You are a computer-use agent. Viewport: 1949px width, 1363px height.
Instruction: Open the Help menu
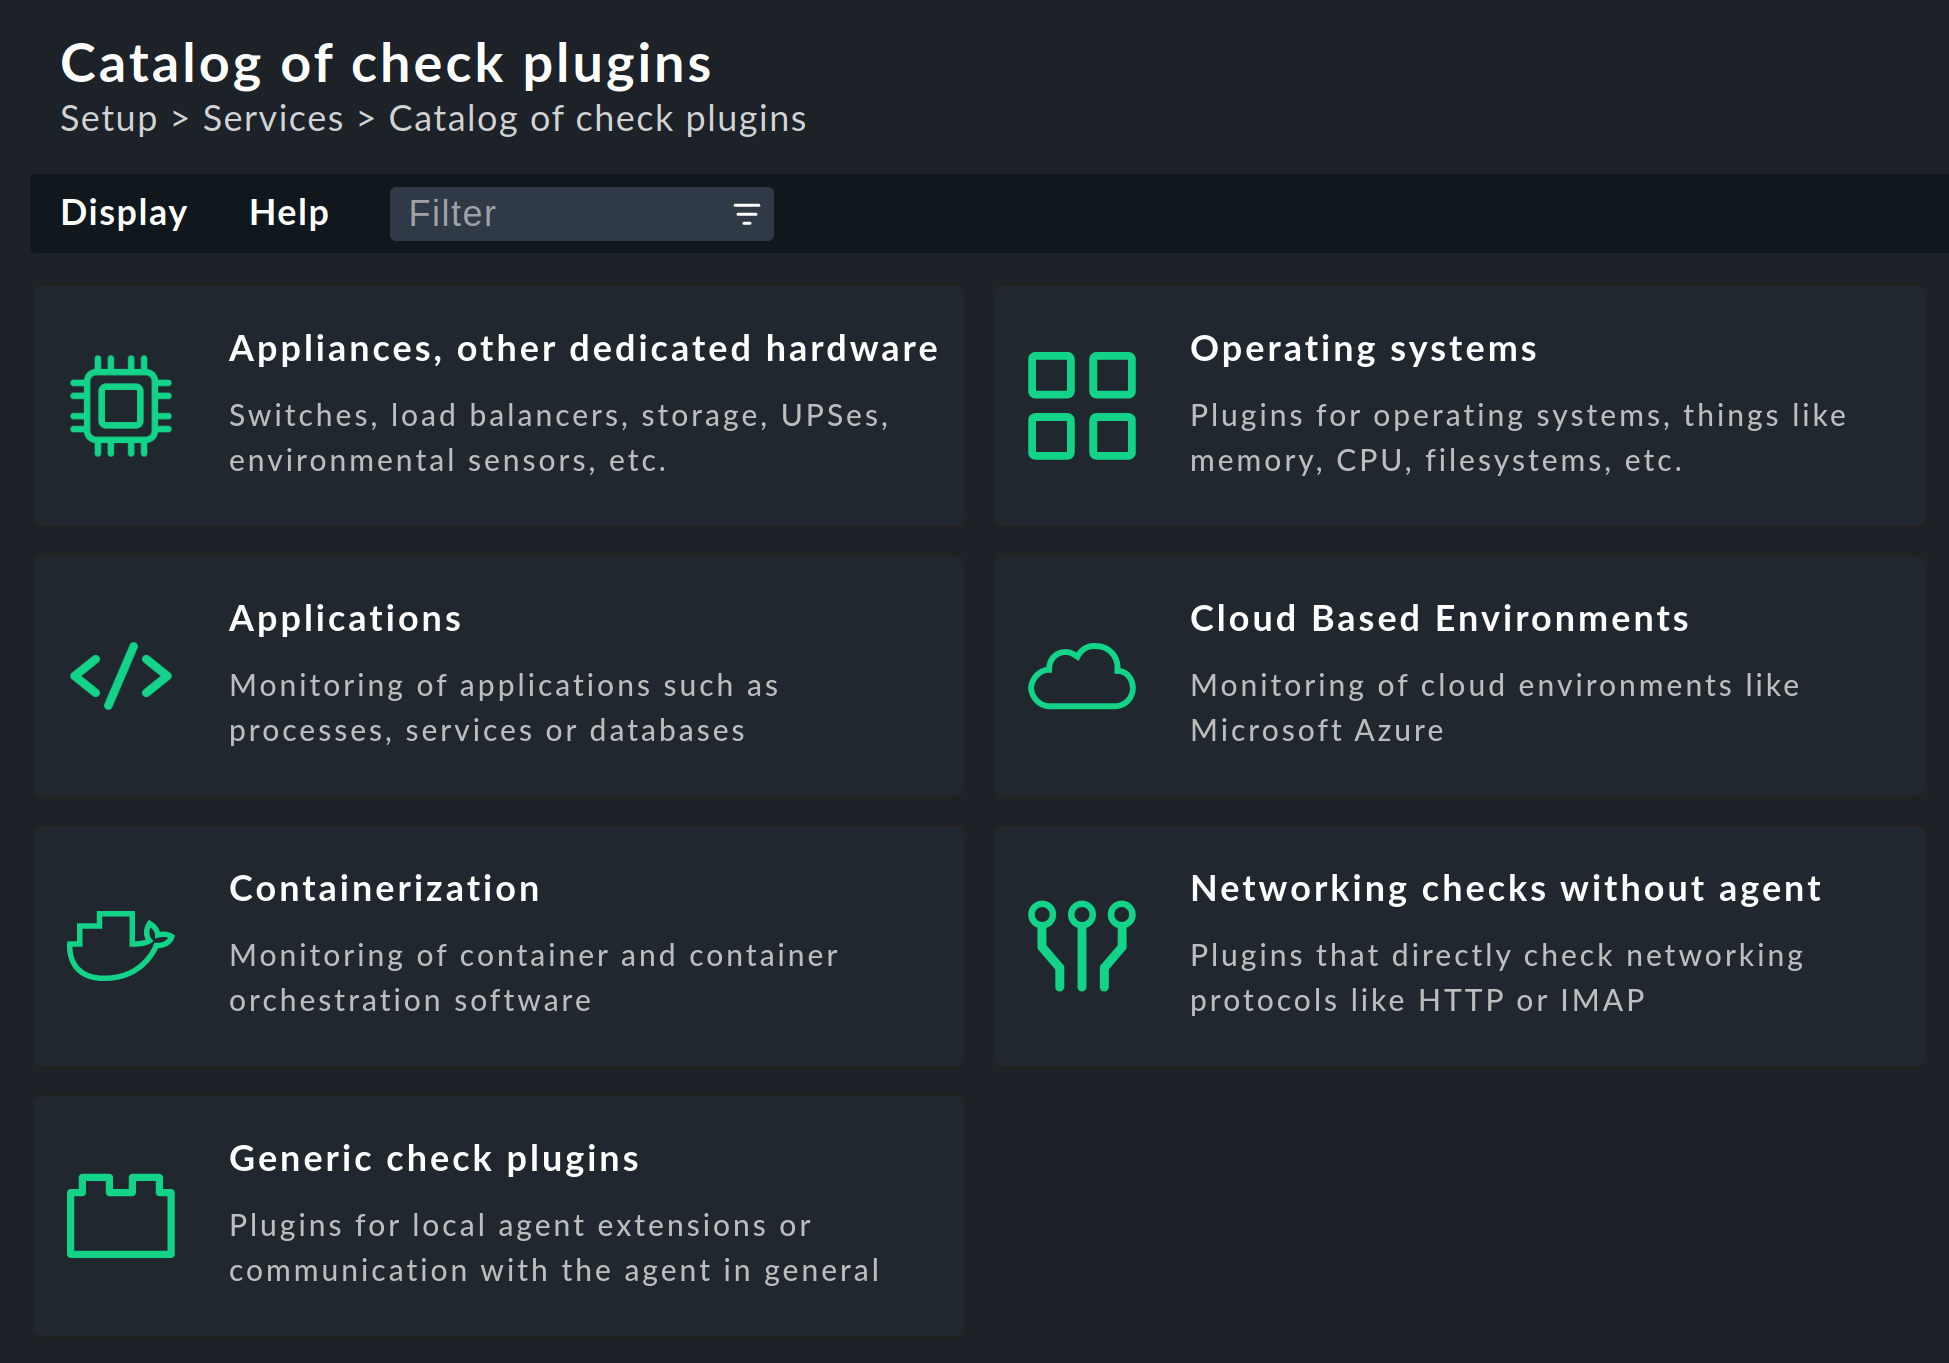(288, 212)
